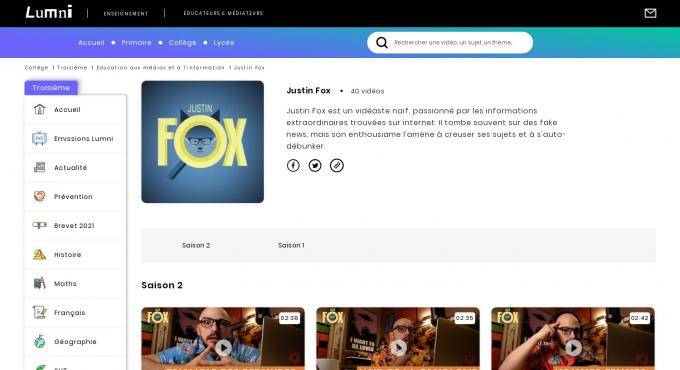680x370 pixels.
Task: Share on Facebook icon
Action: [293, 165]
